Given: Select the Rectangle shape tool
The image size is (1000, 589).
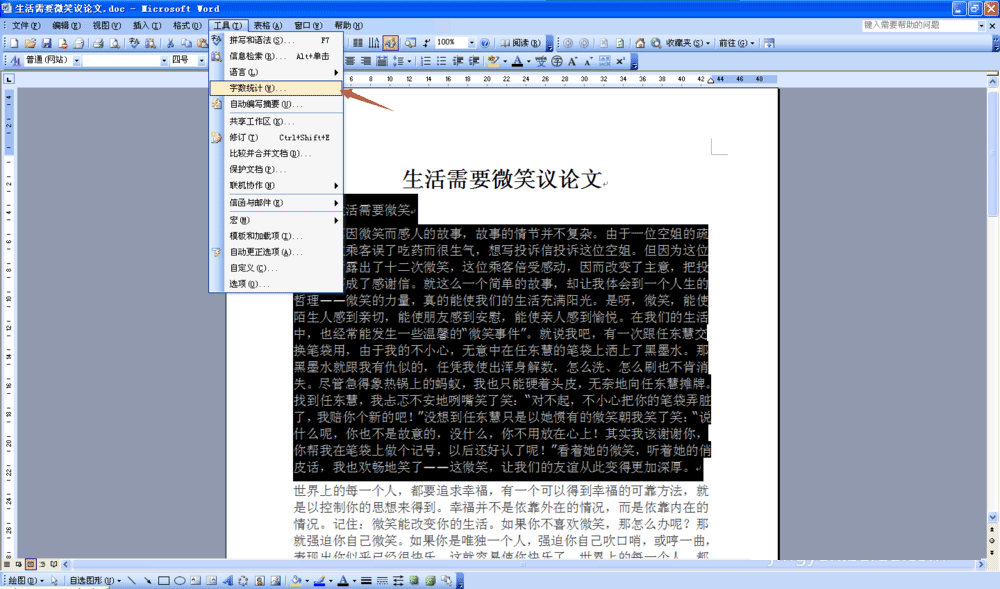Looking at the screenshot, I should pos(163,580).
